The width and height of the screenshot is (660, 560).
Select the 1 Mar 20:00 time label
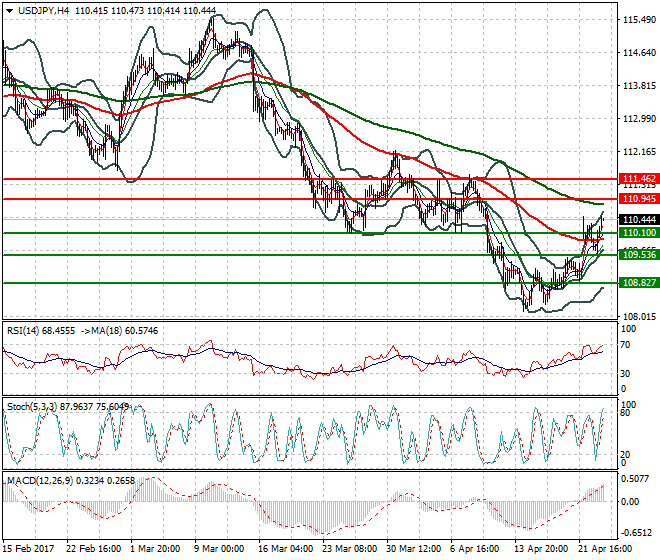tap(155, 549)
